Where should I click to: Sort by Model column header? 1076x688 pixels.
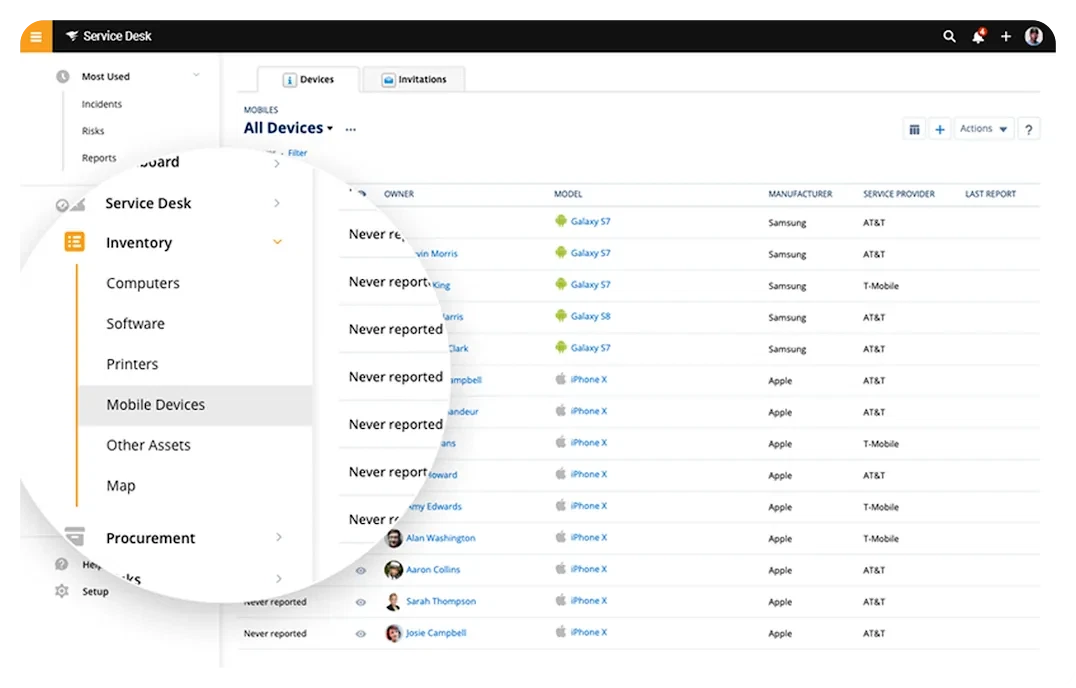tap(568, 194)
